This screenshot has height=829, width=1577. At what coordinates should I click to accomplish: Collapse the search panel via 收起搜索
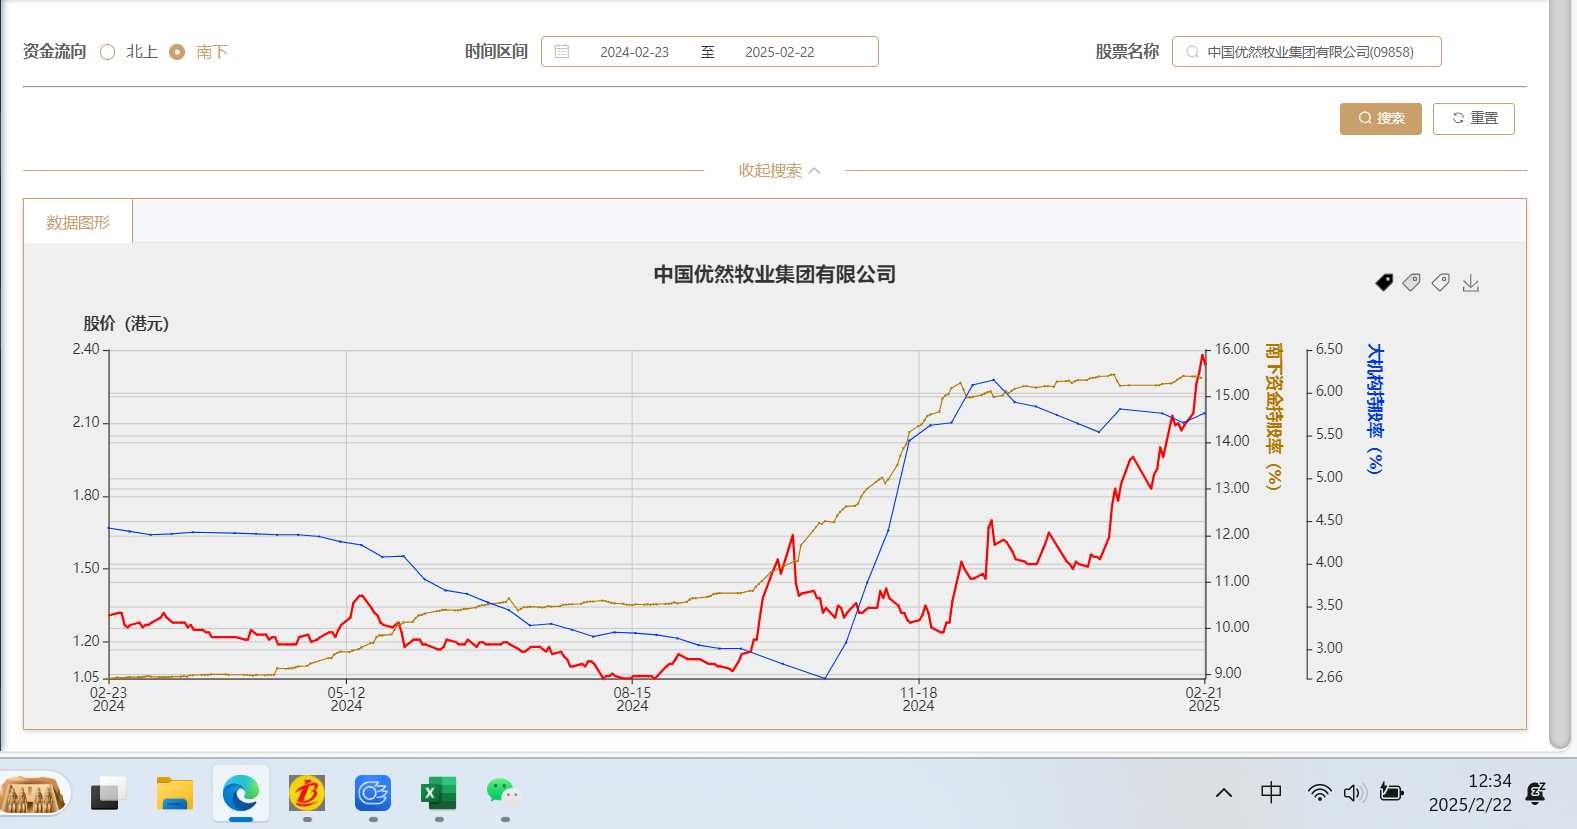click(x=779, y=171)
